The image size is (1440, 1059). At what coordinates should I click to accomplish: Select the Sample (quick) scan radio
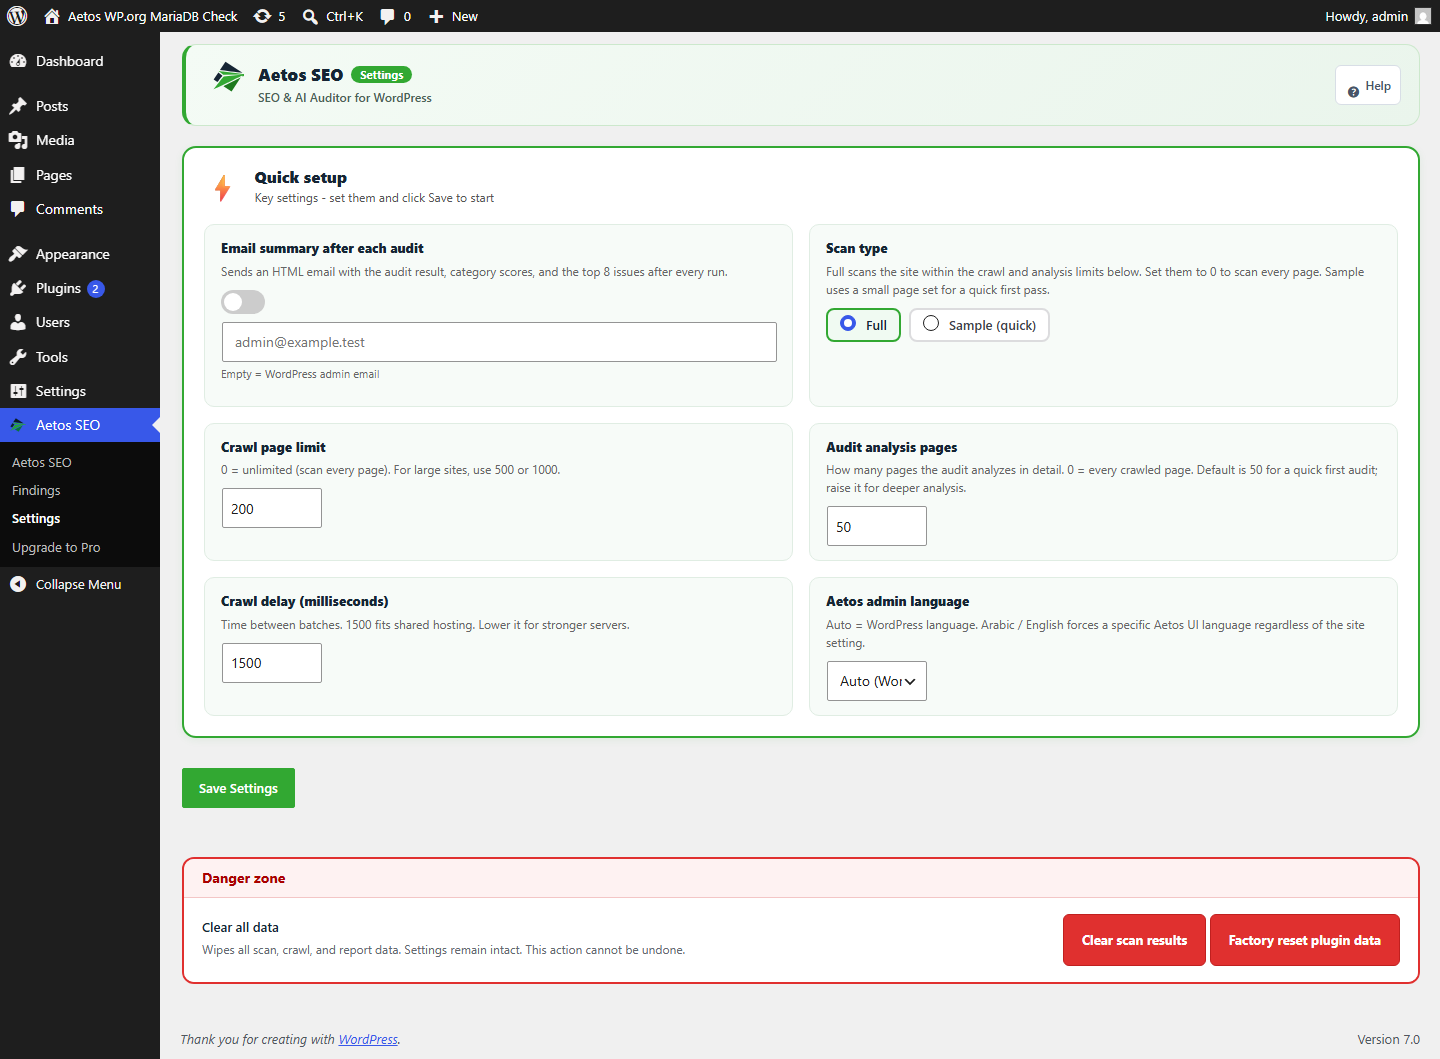[x=931, y=323]
